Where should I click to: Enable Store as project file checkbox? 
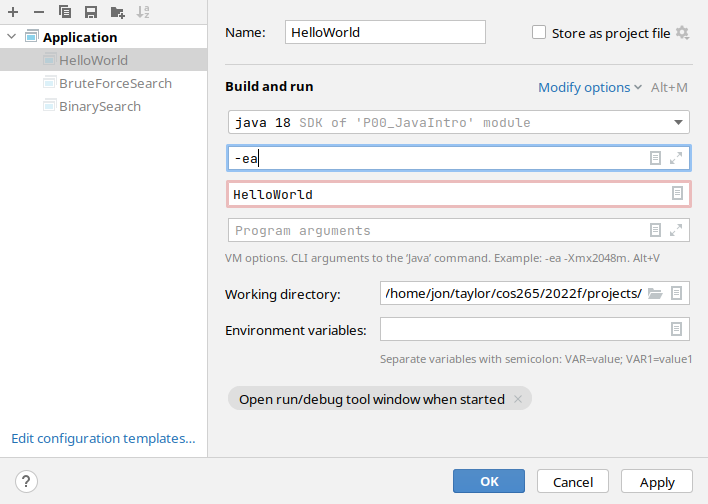coord(540,33)
